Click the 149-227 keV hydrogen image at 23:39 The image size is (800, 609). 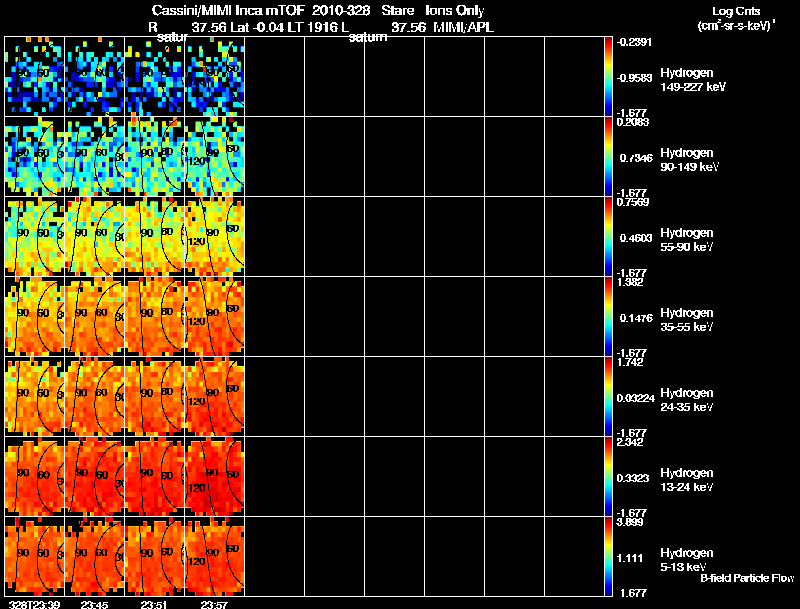[x=35, y=77]
